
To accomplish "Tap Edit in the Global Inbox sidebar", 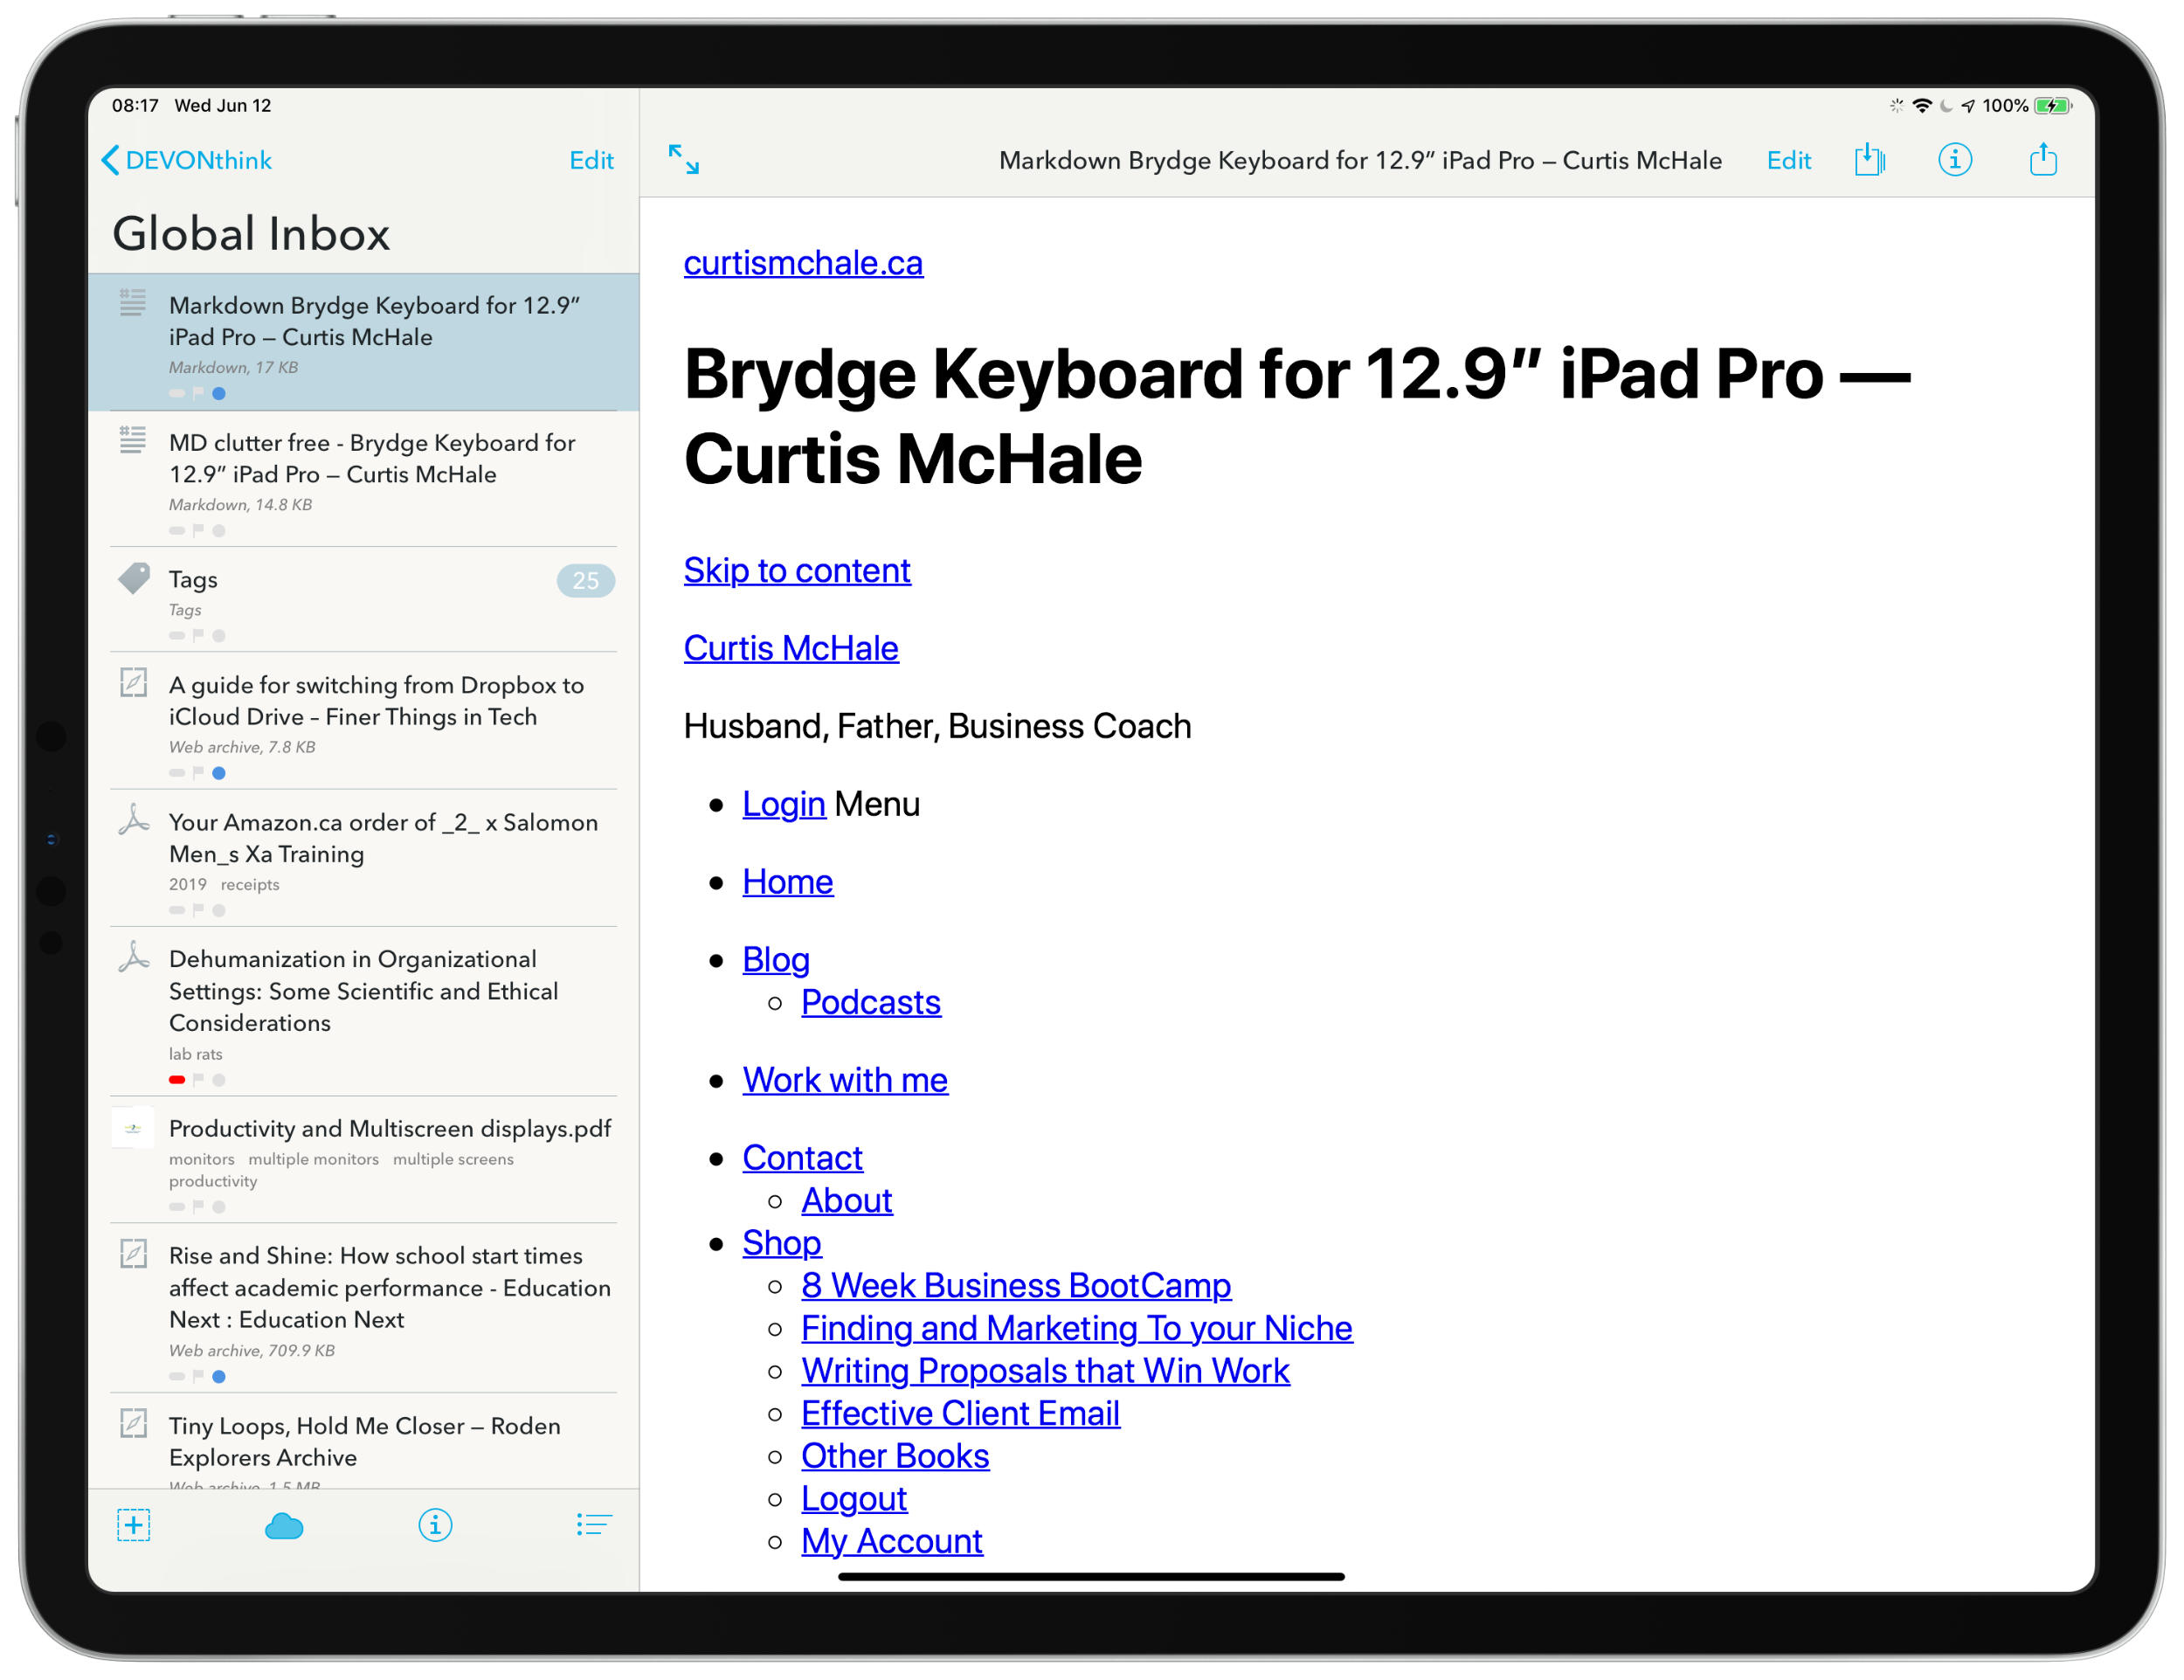I will coord(591,160).
